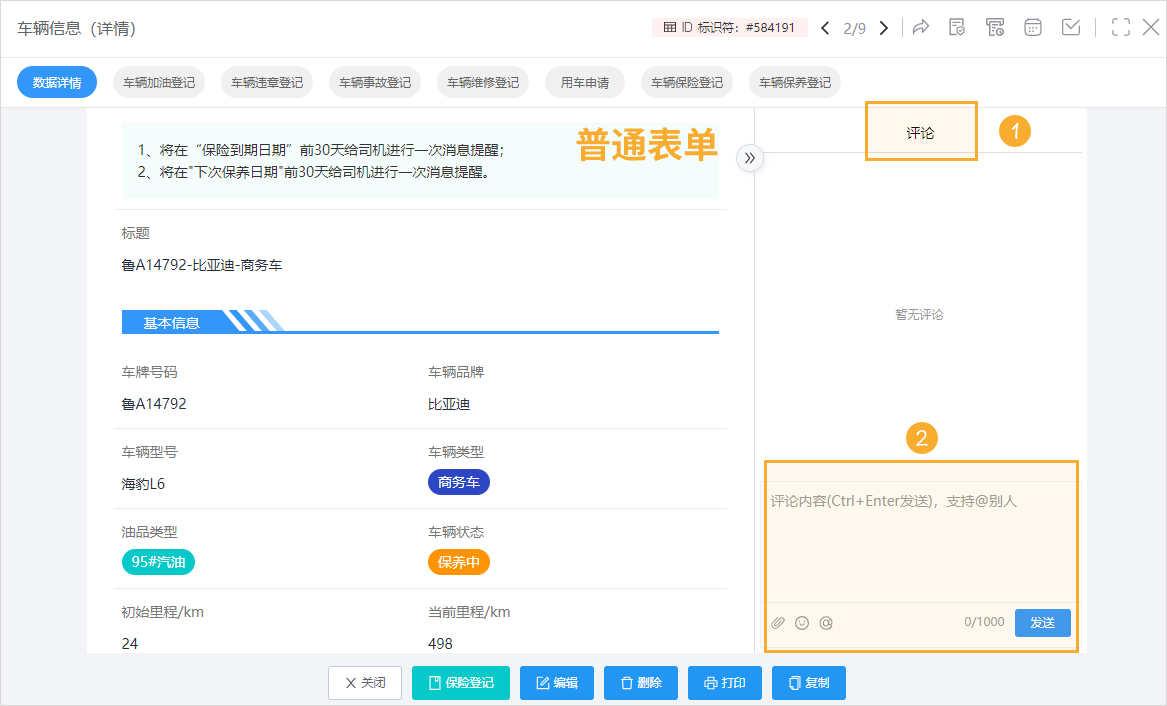Viewport: 1167px width, 706px height.
Task: Click the task checkbox icon in title bar
Action: coord(1070,27)
